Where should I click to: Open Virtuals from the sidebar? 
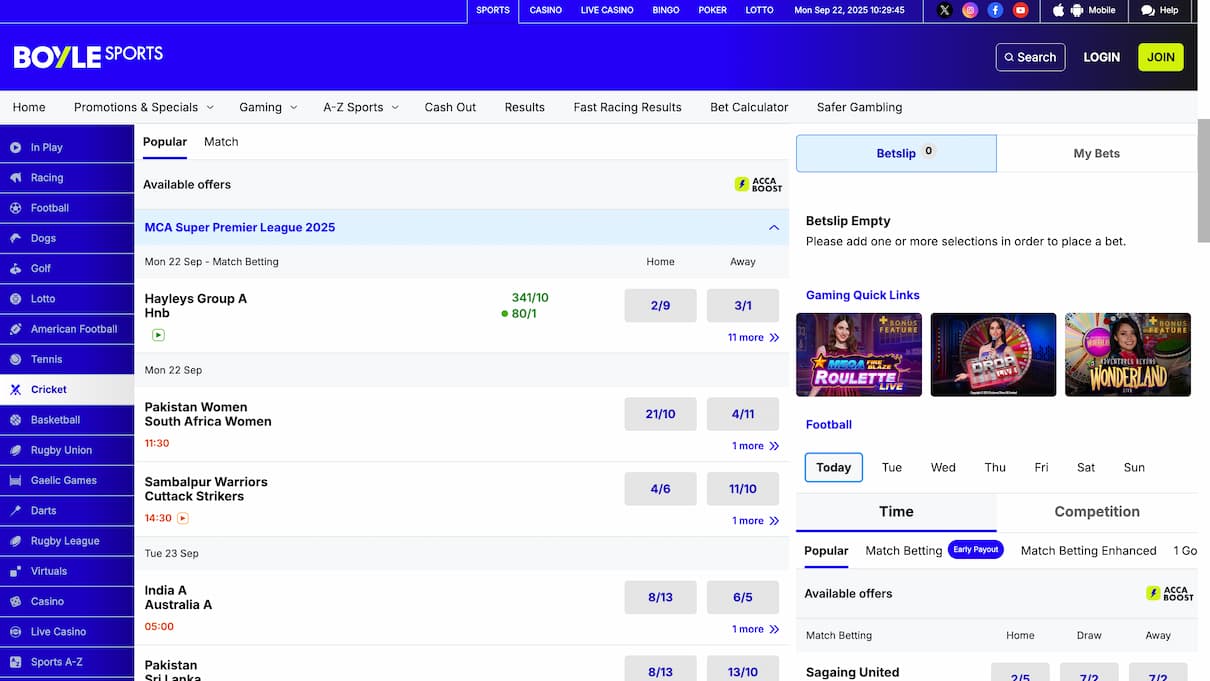point(67,571)
